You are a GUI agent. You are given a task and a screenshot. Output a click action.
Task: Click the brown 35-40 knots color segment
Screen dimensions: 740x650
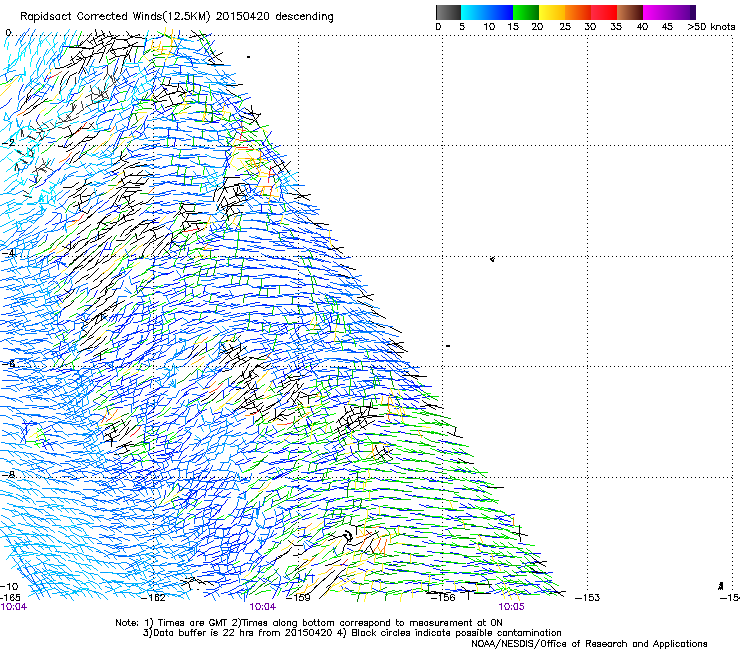coord(630,12)
